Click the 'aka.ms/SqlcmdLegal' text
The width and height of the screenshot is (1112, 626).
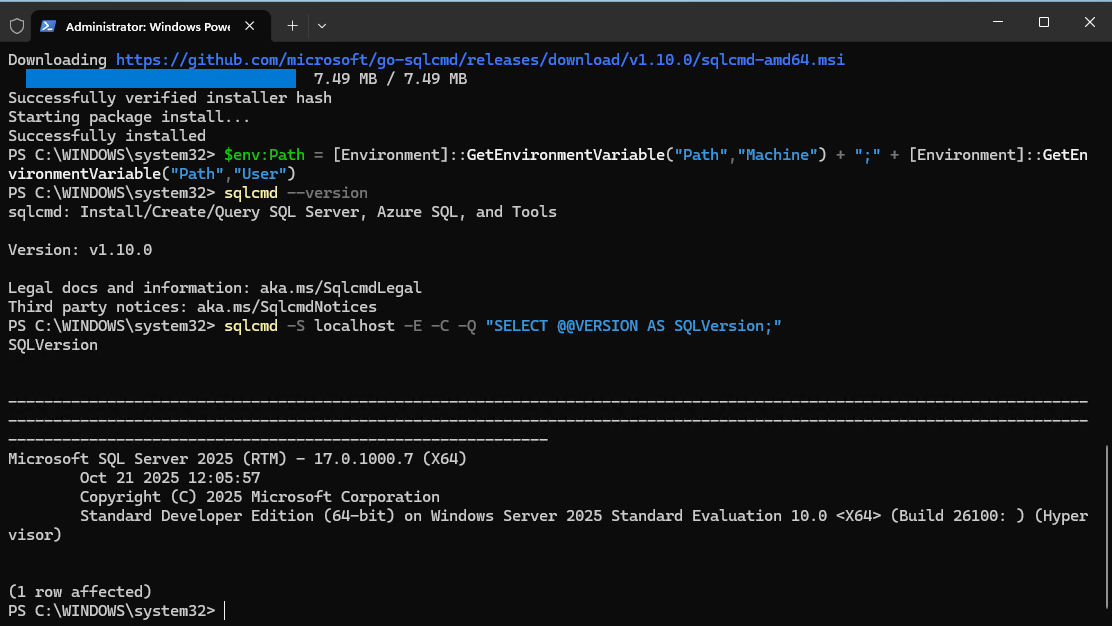(340, 288)
